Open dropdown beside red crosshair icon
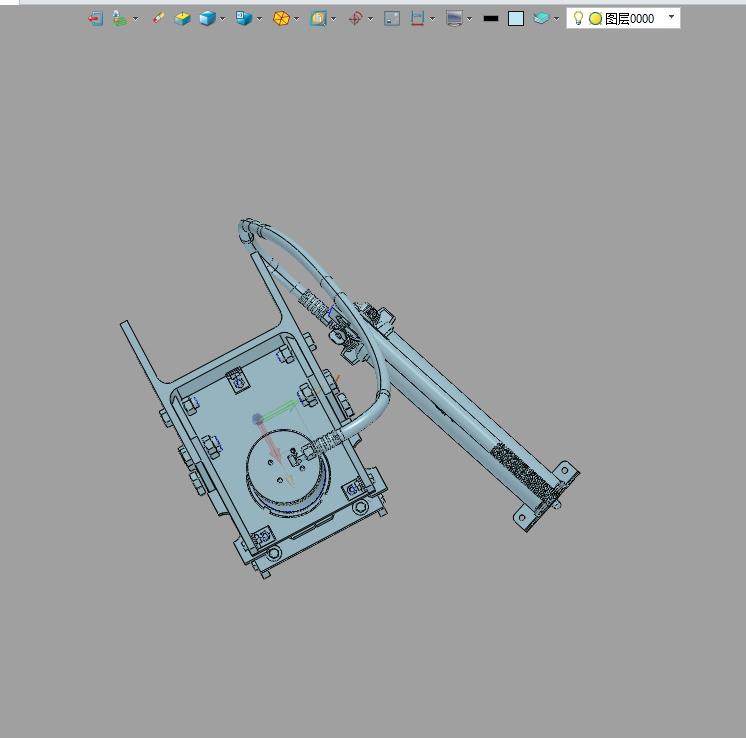Screen dimensions: 746x738 click(370, 19)
